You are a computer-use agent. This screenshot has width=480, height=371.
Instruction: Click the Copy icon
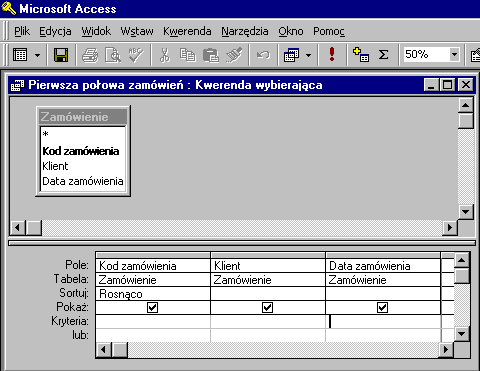187,55
